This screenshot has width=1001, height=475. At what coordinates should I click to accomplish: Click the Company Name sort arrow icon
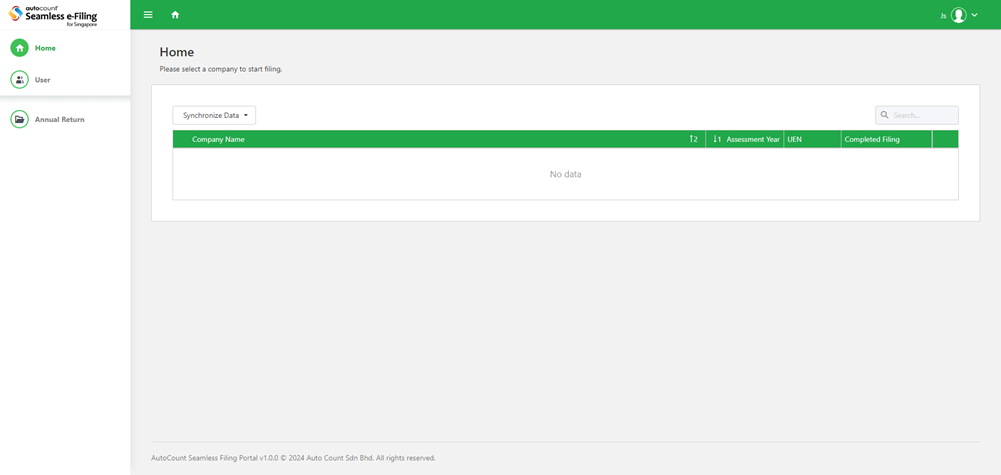[693, 139]
